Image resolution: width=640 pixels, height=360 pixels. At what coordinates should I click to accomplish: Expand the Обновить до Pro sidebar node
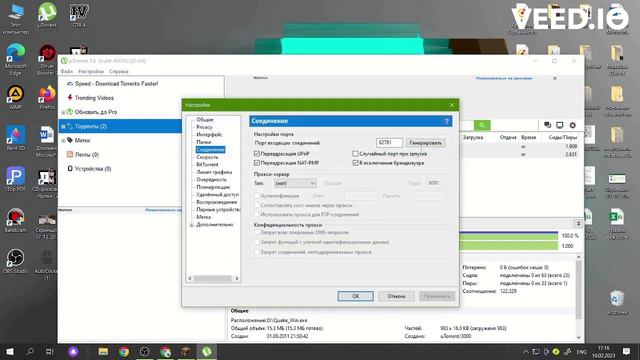(63, 112)
